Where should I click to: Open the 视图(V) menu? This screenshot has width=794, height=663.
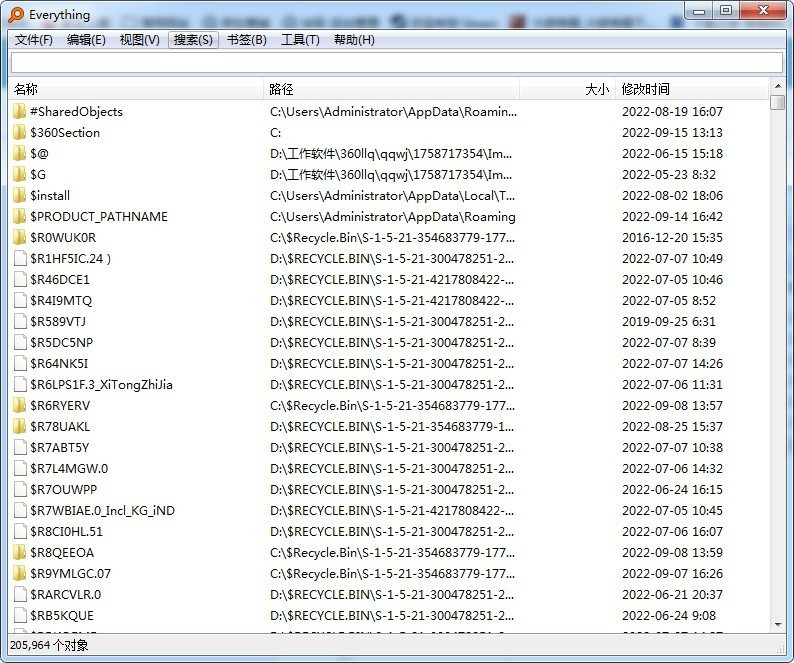pos(139,40)
